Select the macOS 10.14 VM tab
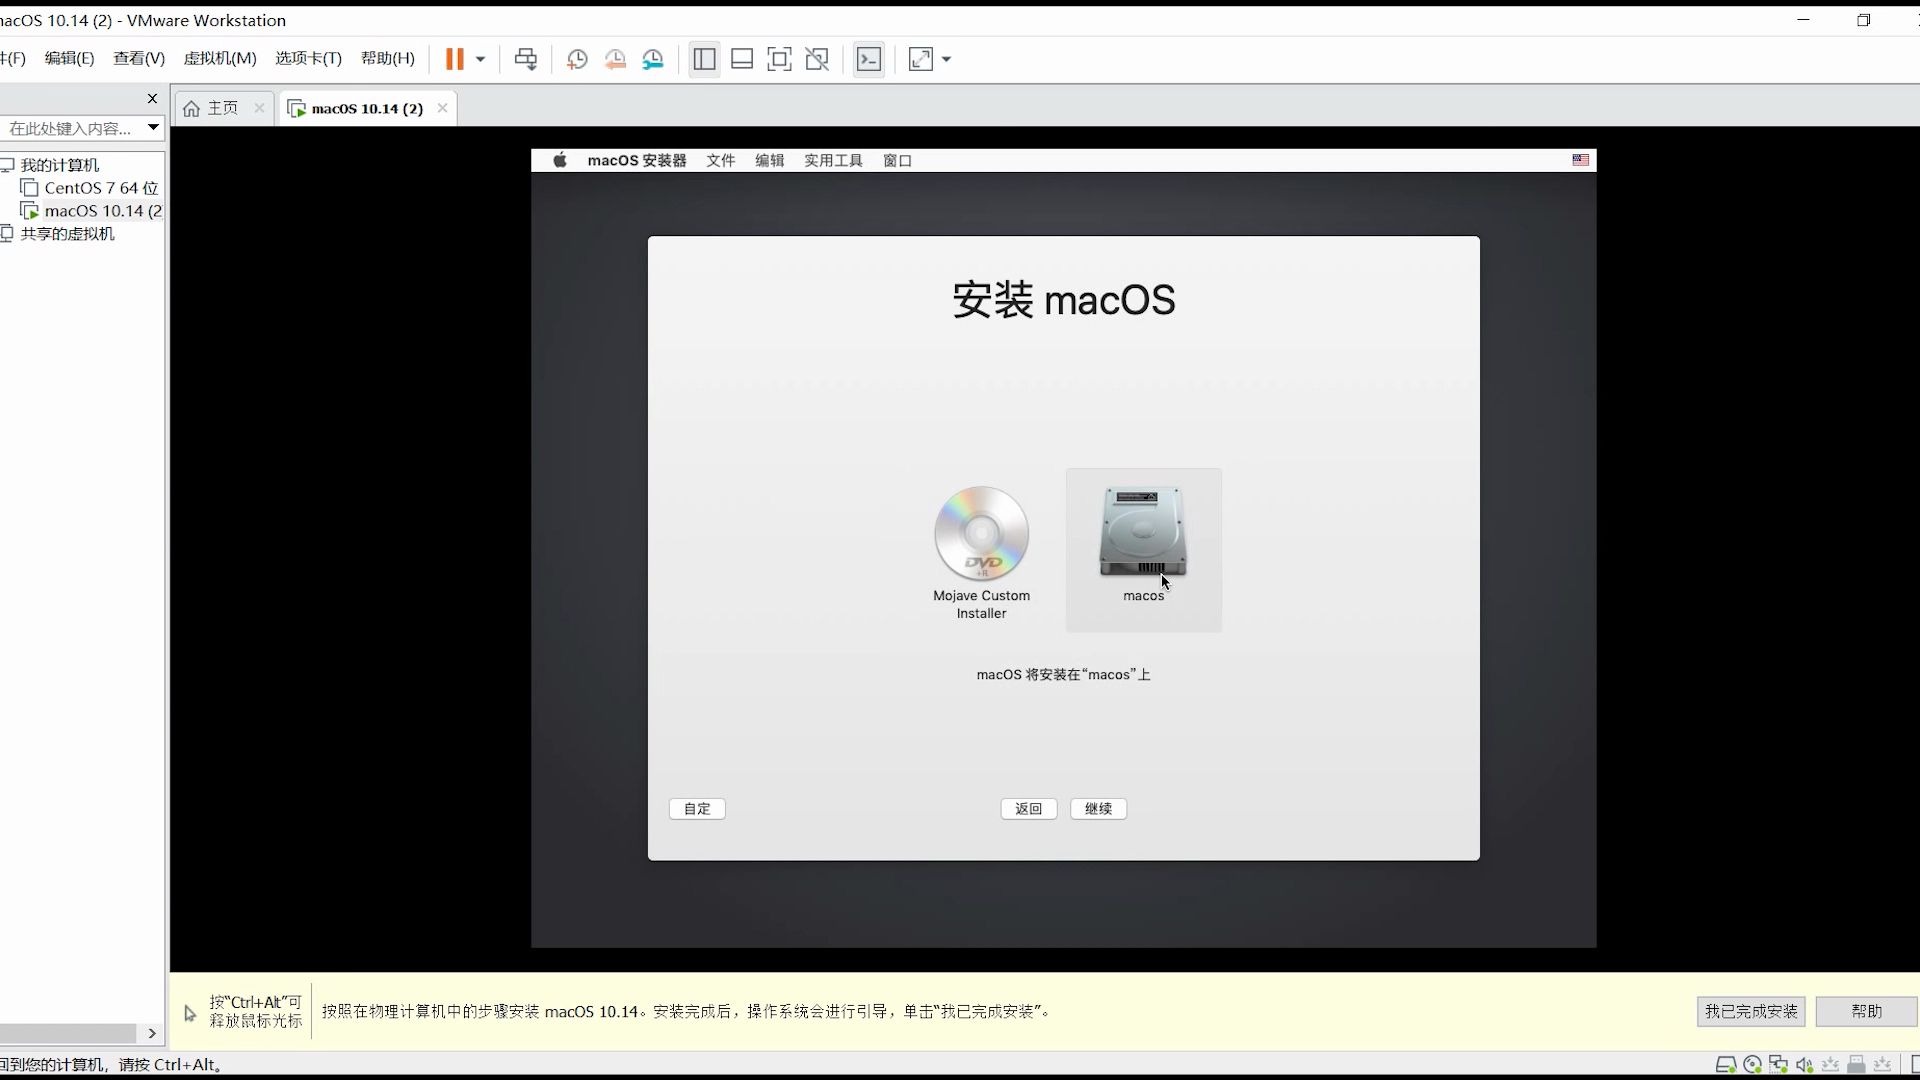The height and width of the screenshot is (1080, 1920). [x=365, y=108]
